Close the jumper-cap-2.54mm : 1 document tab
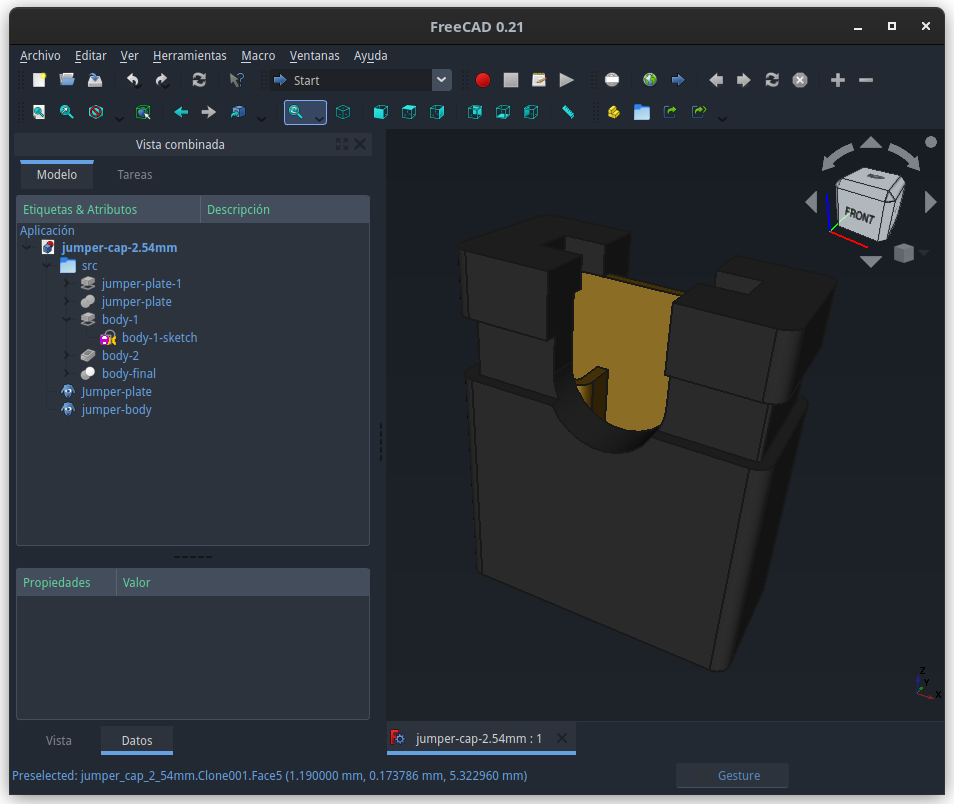This screenshot has width=954, height=804. [562, 738]
